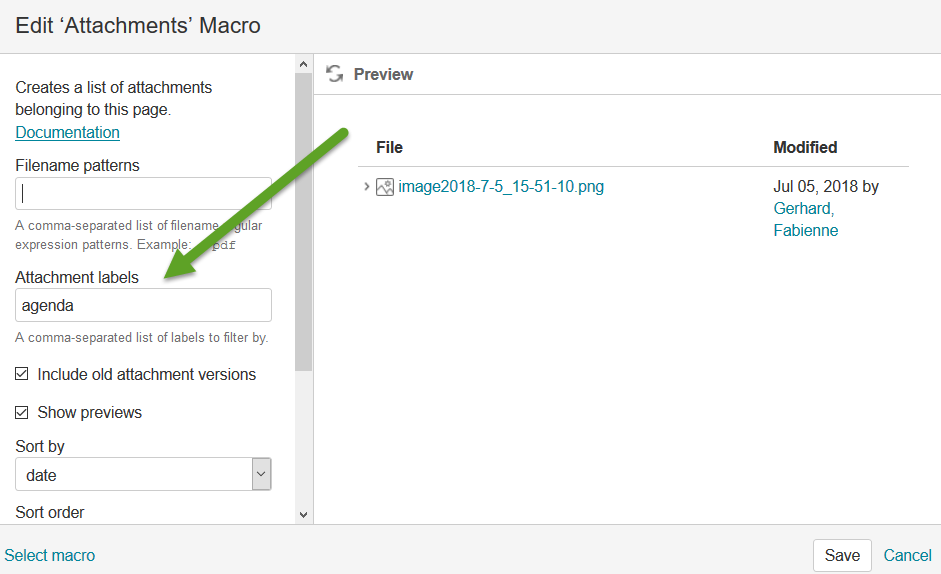Uncheck the Show previews checkbox
Image resolution: width=941 pixels, height=574 pixels.
(22, 413)
